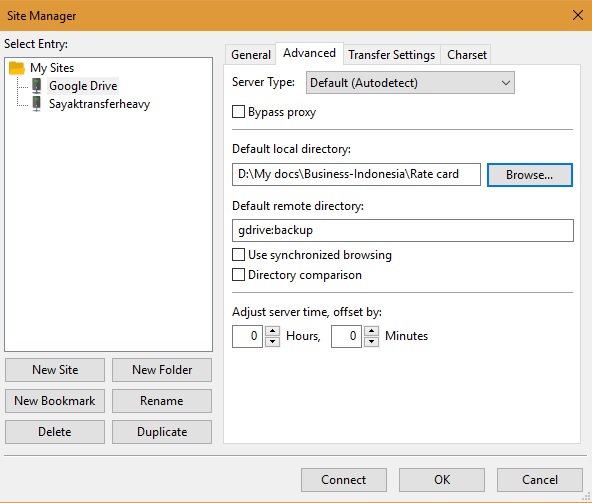
Task: Cancel the Site Manager dialog
Action: (x=540, y=480)
